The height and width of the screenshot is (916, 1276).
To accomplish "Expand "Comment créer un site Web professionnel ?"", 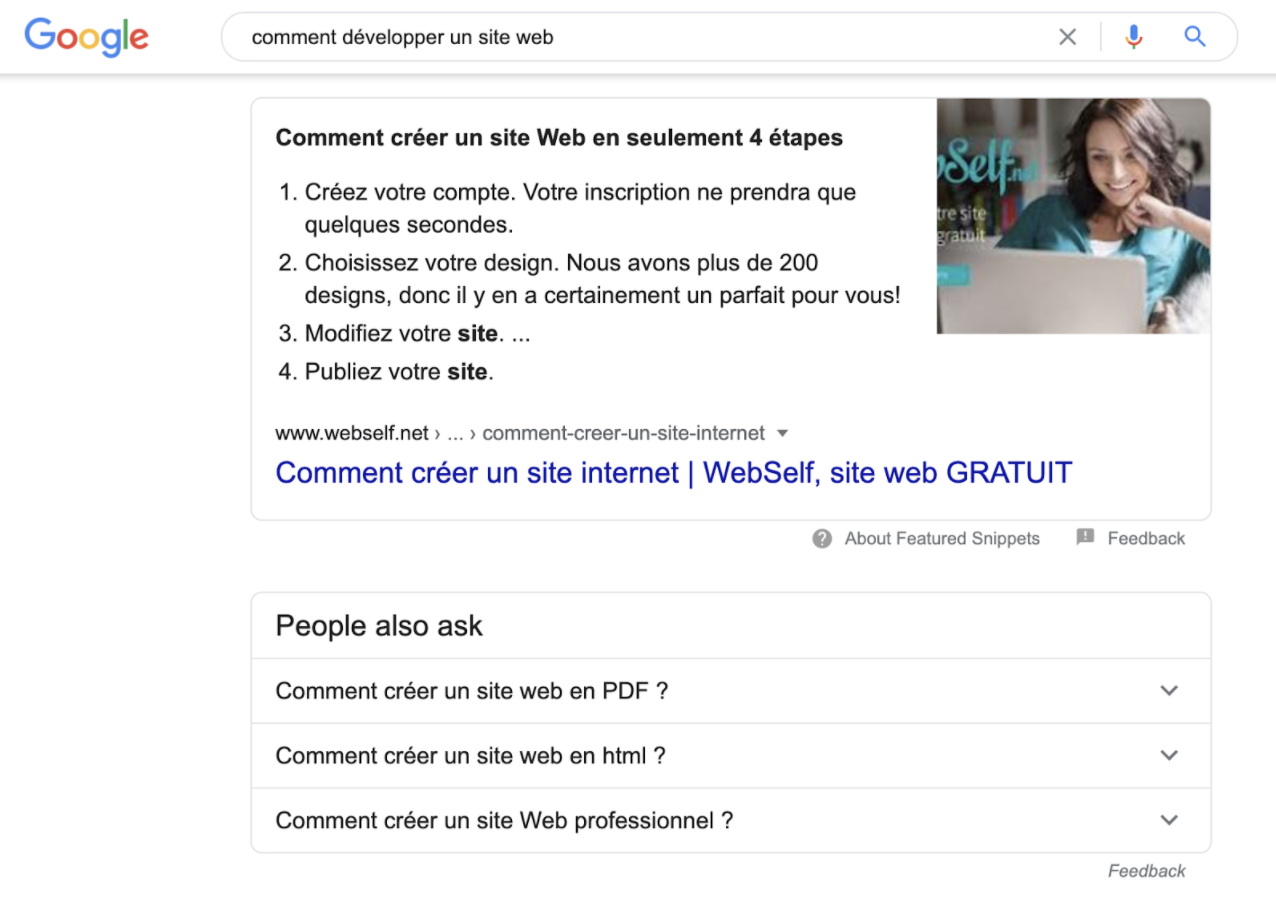I will [x=731, y=820].
